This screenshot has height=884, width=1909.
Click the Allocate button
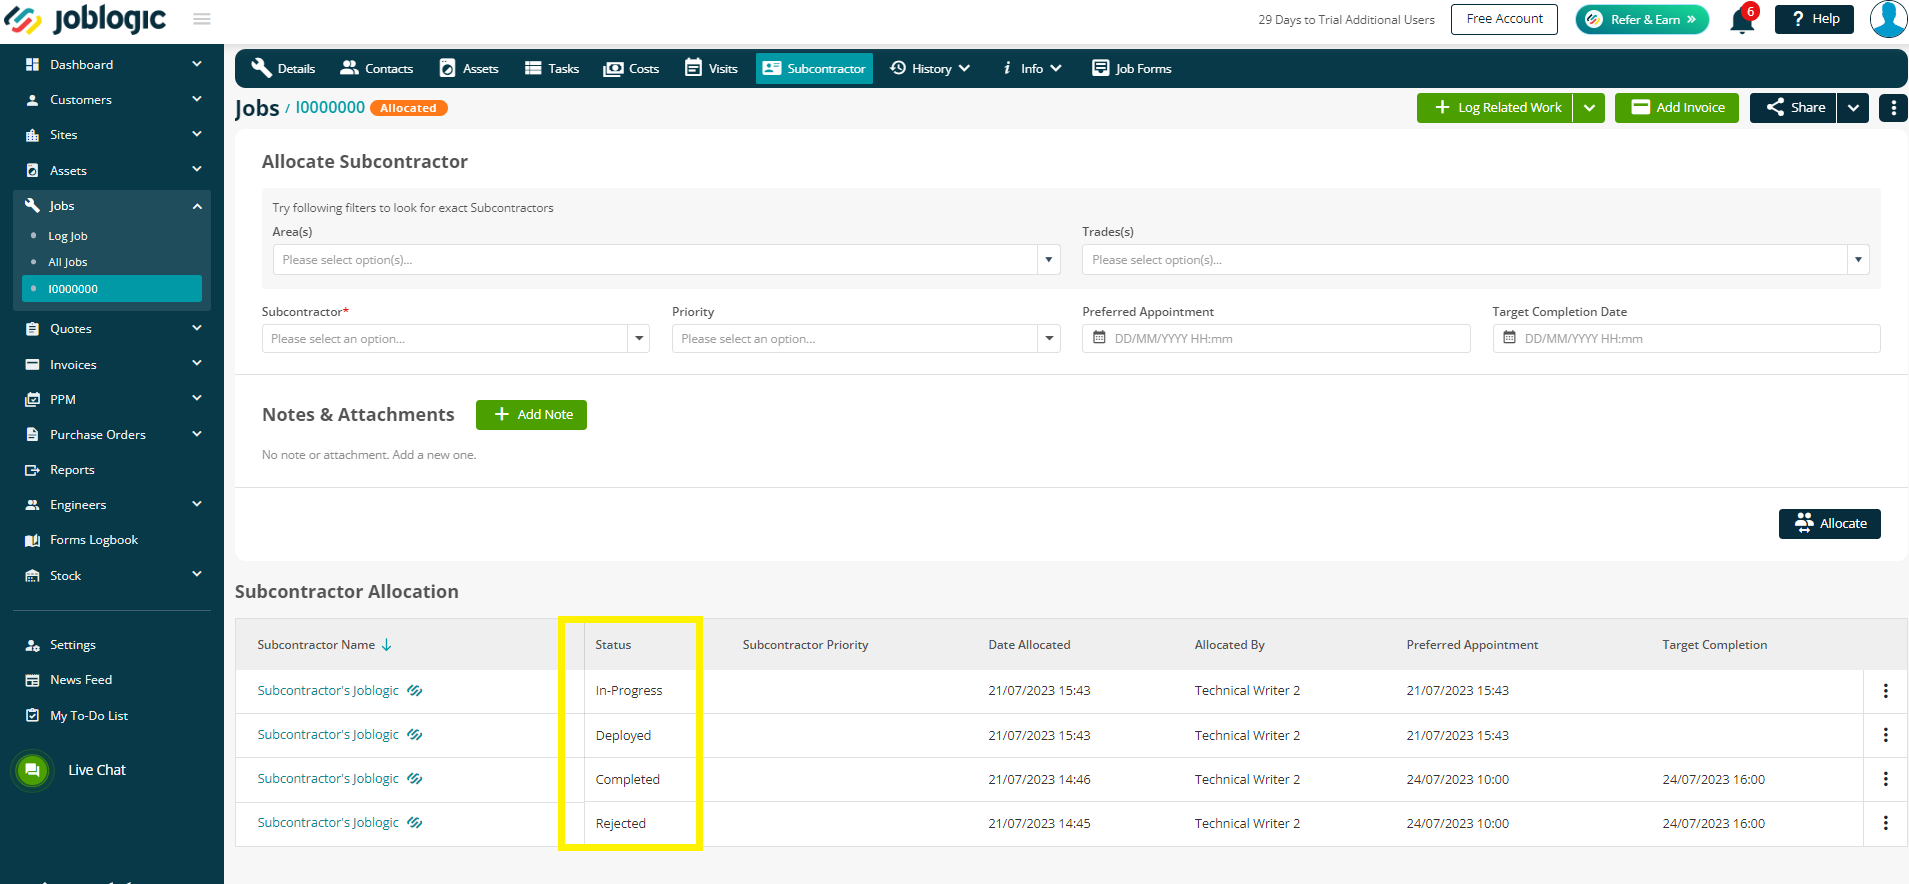1829,524
